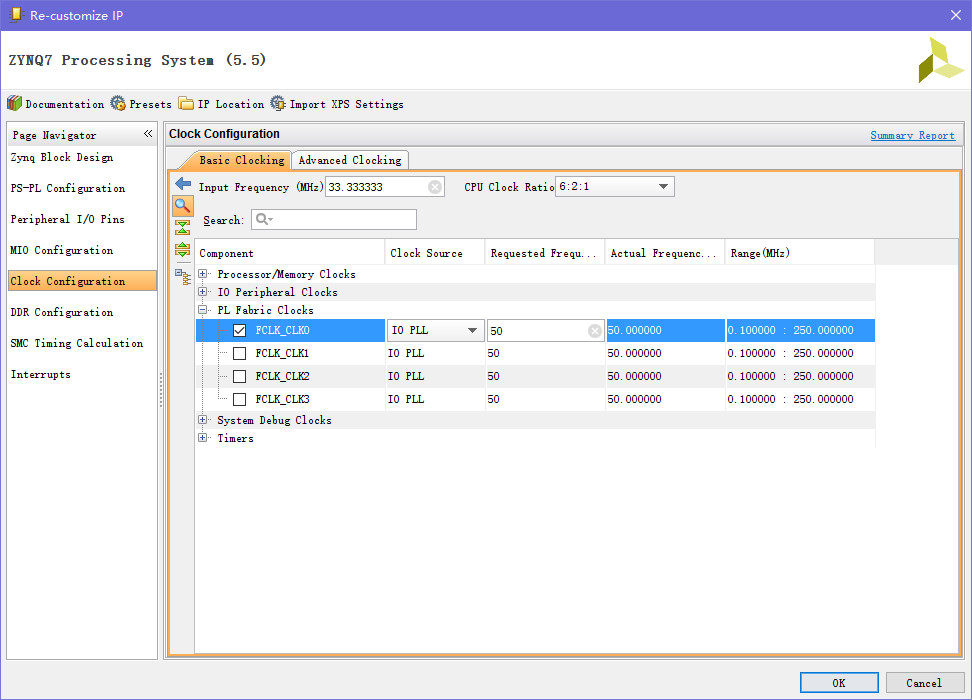Click the IP Location folder icon
This screenshot has width=972, height=700.
[186, 103]
